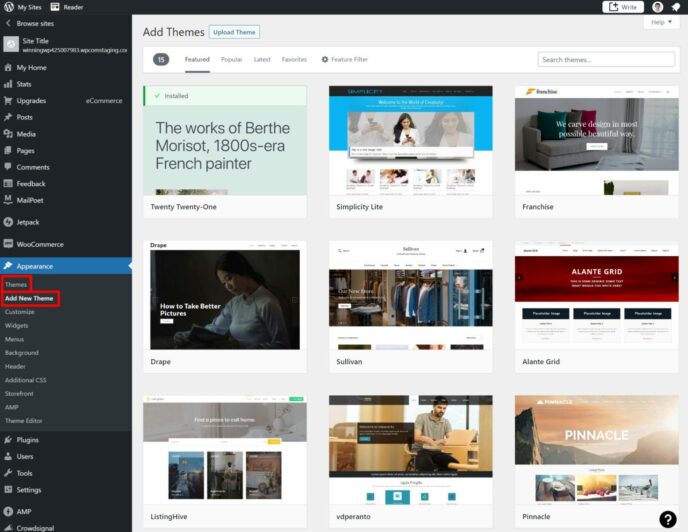Image resolution: width=688 pixels, height=532 pixels.
Task: Go back via Browse sites chevron
Action: pos(8,23)
